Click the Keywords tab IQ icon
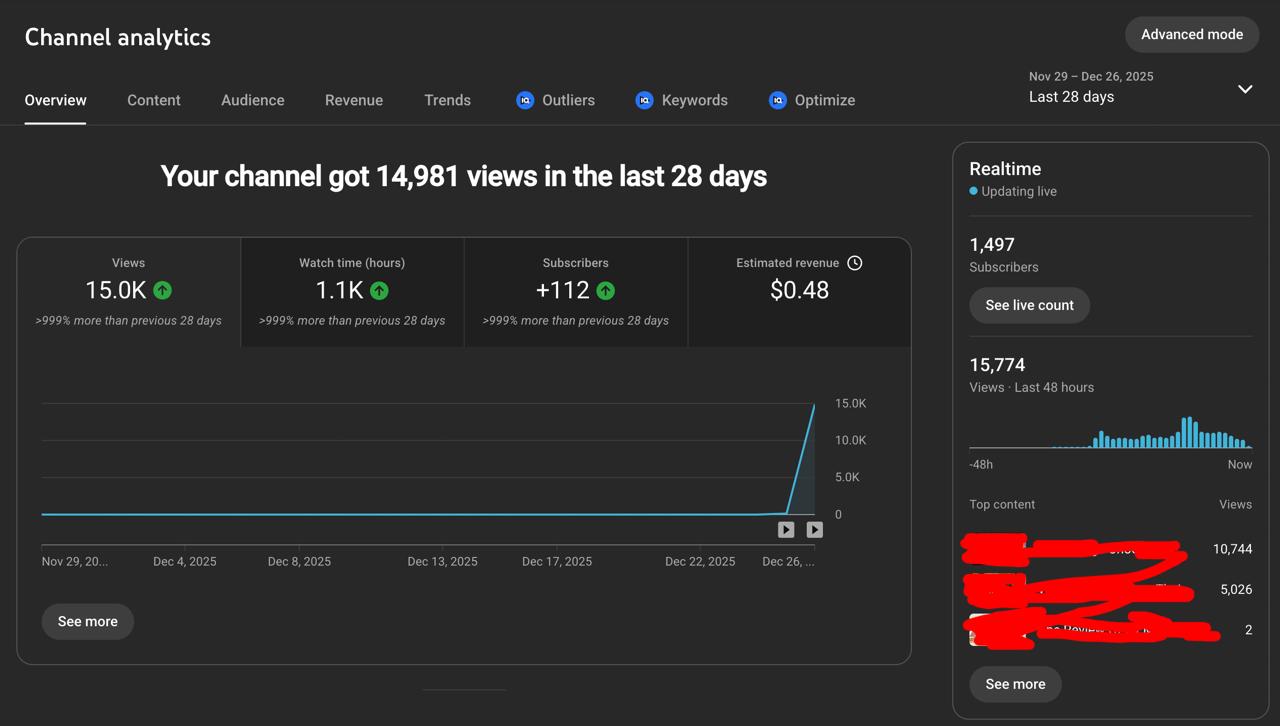This screenshot has height=726, width=1280. pyautogui.click(x=644, y=100)
